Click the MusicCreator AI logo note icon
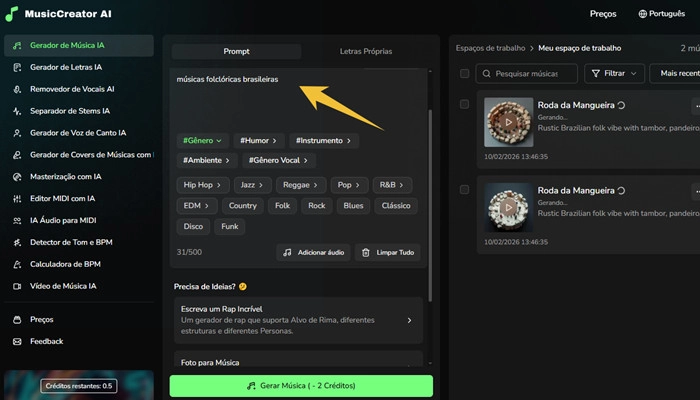Screen dimensions: 700x400 coord(12,14)
